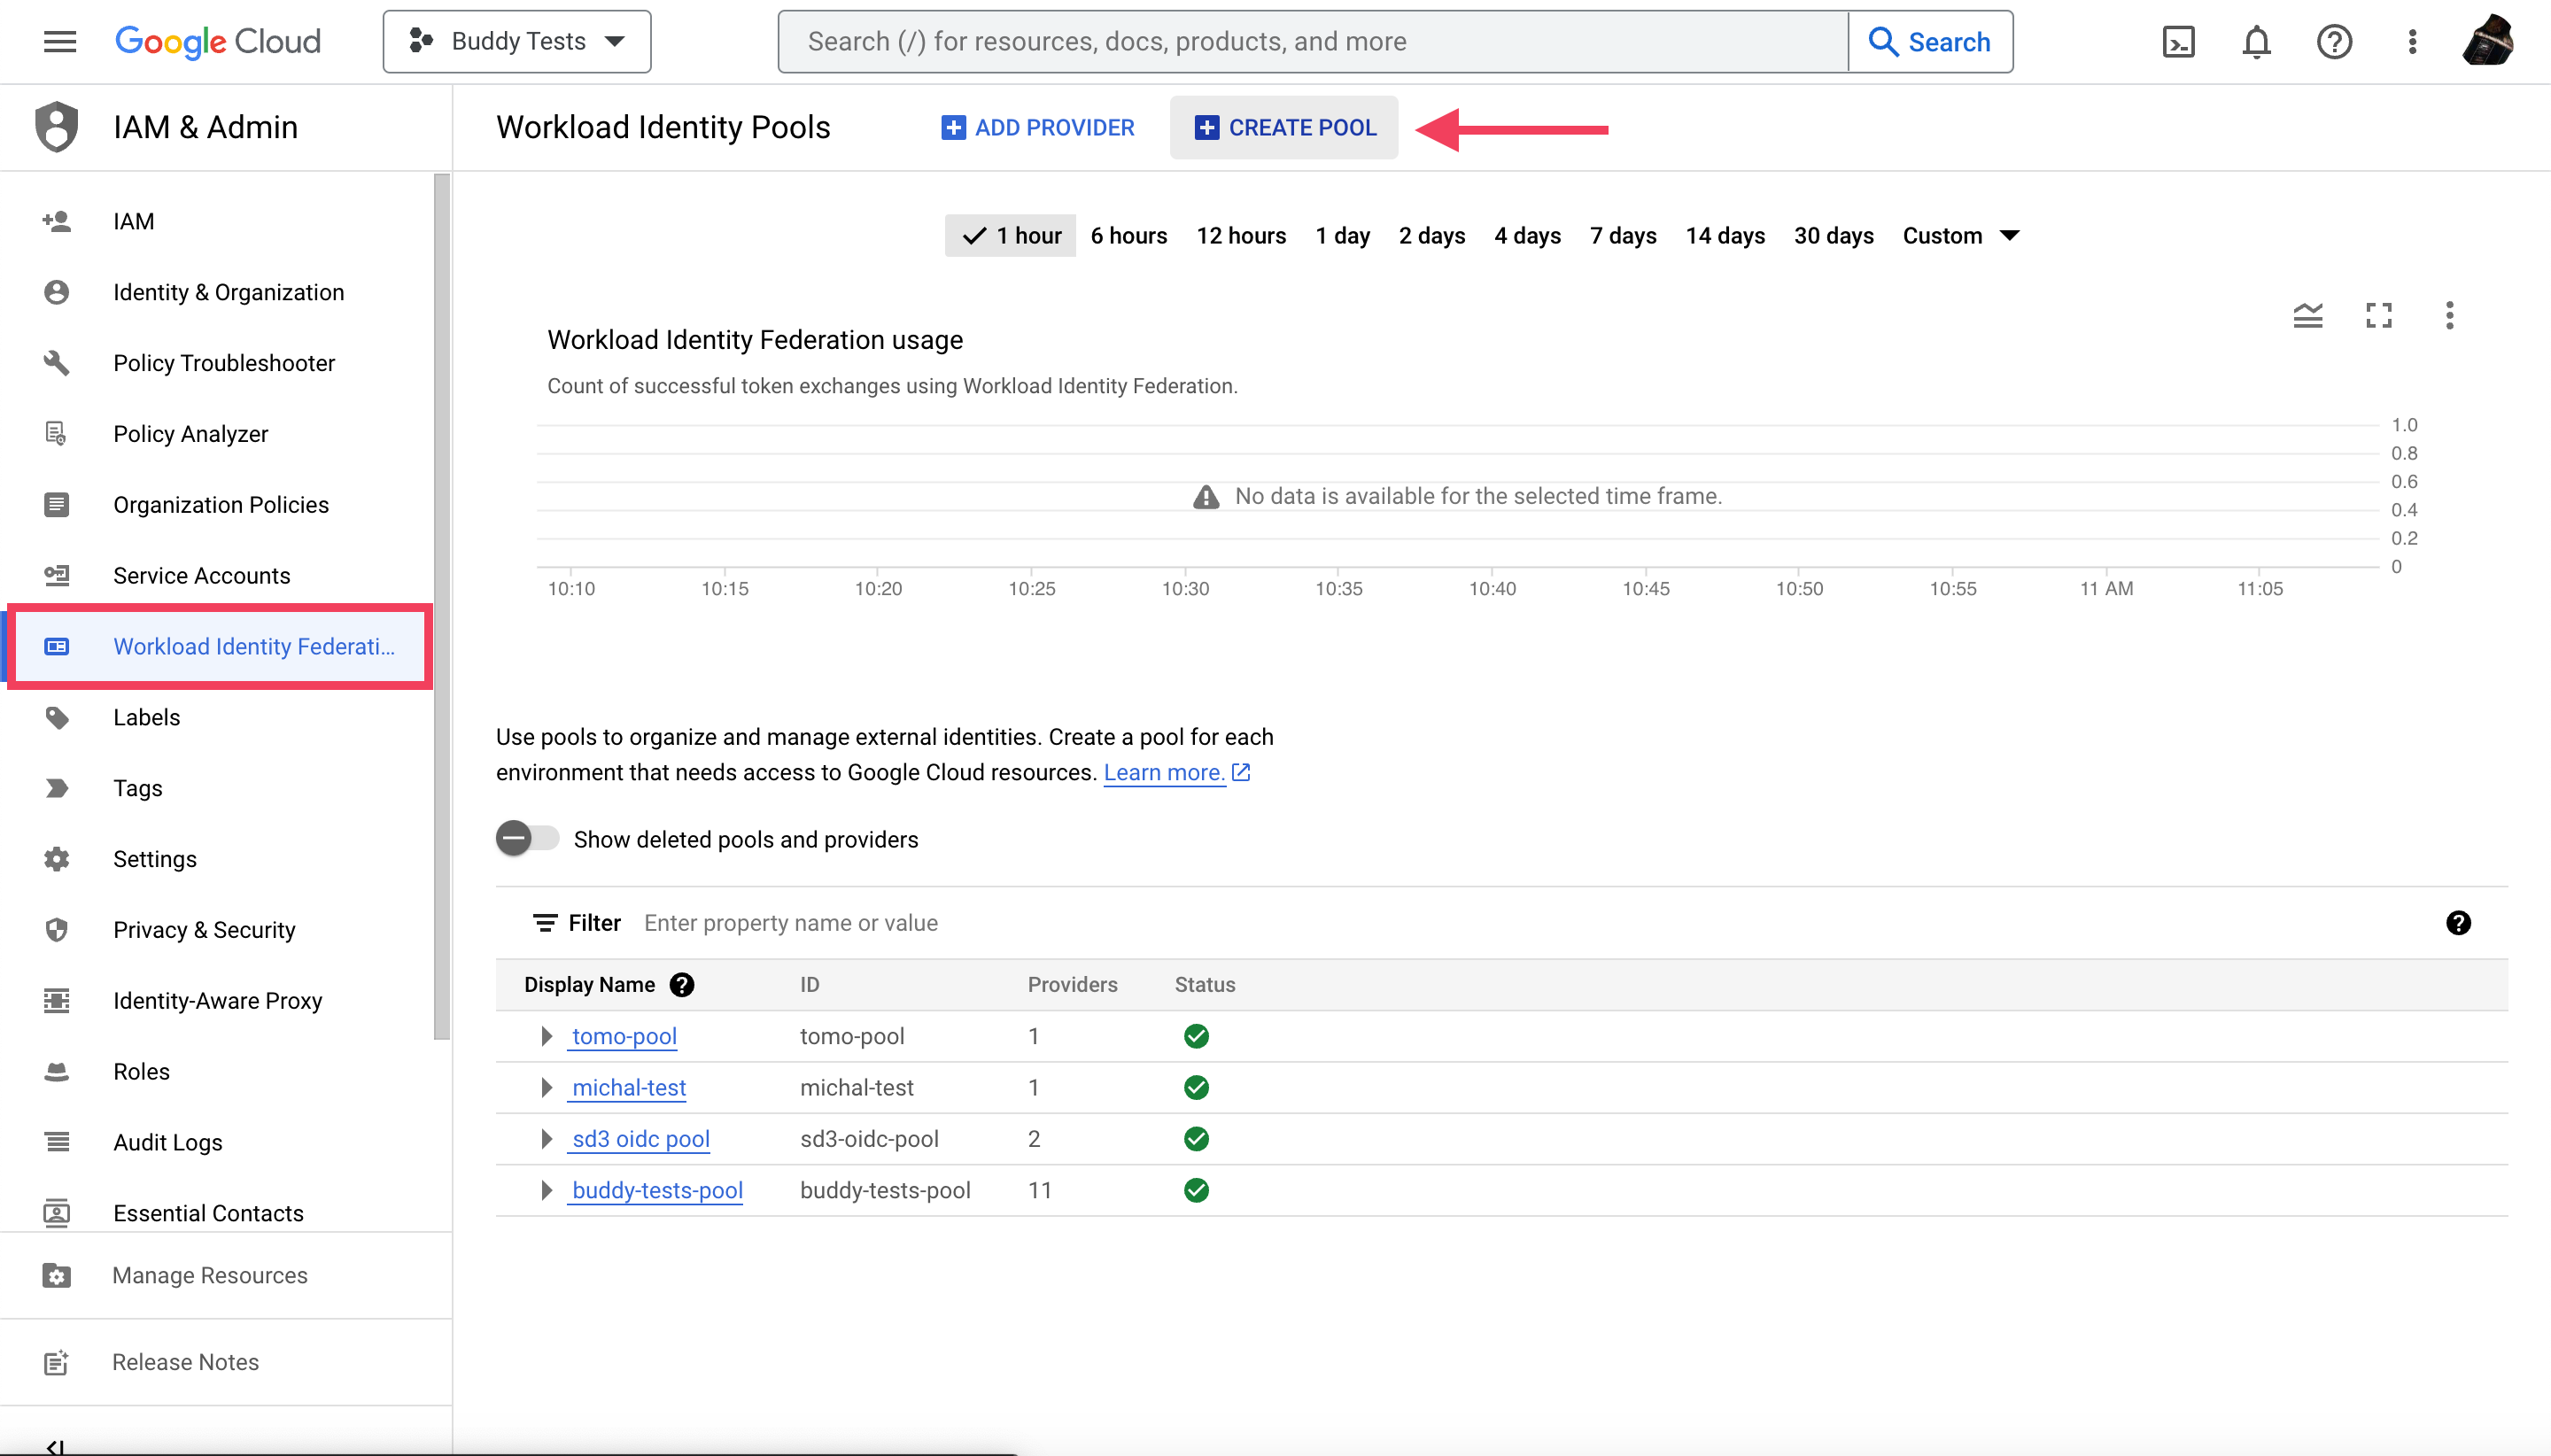
Task: Select the 30 days time range
Action: (x=1833, y=236)
